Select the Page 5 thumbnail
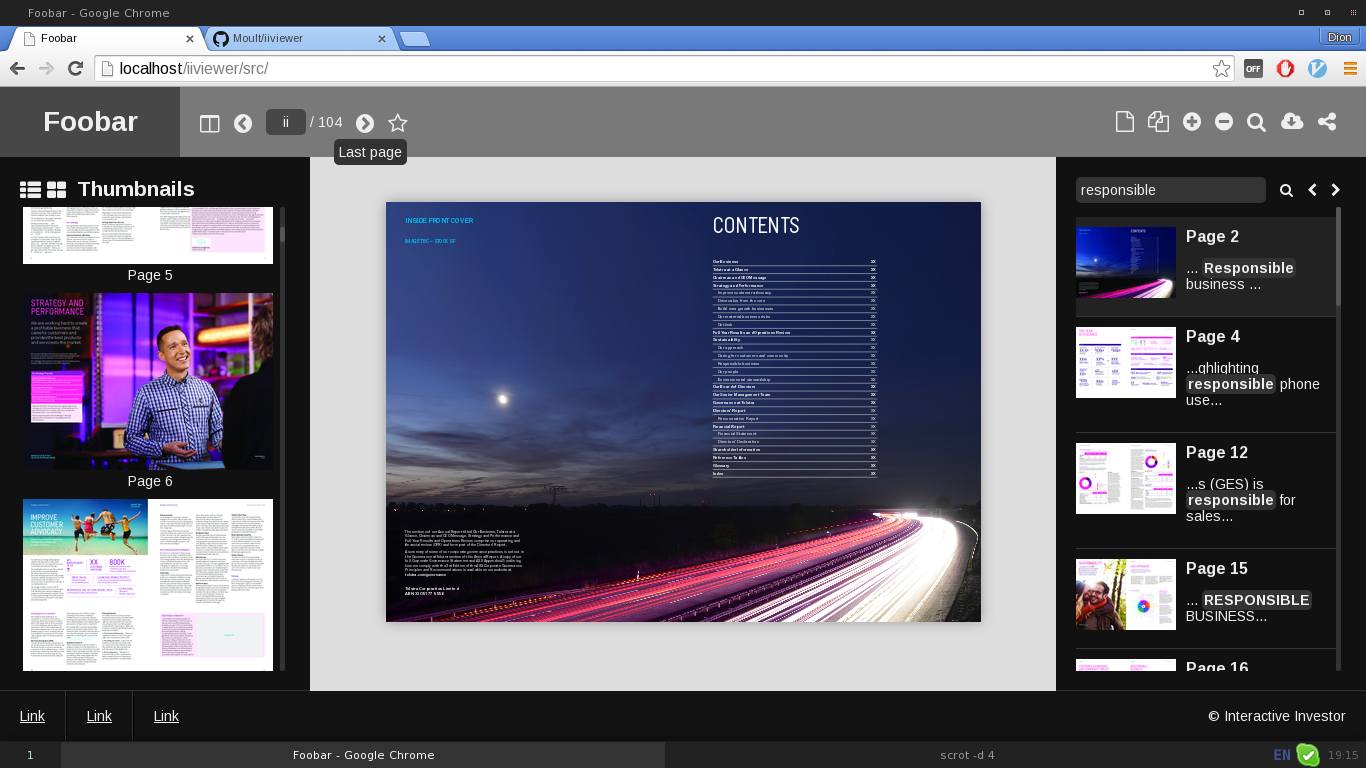Screen dimensions: 1366x768 coord(148,236)
